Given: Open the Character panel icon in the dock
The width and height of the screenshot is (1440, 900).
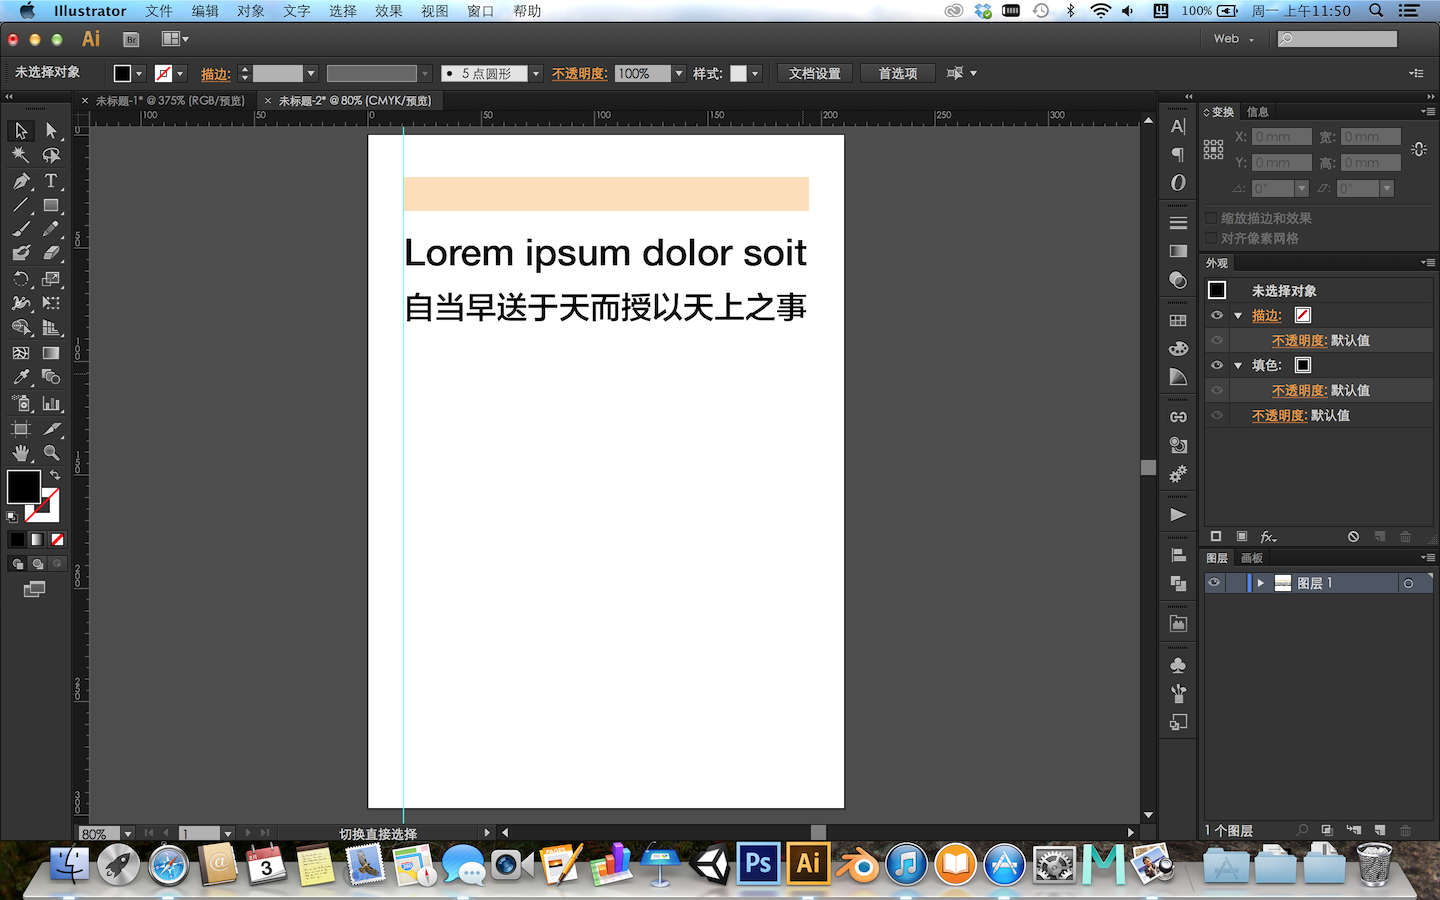Looking at the screenshot, I should (1178, 124).
